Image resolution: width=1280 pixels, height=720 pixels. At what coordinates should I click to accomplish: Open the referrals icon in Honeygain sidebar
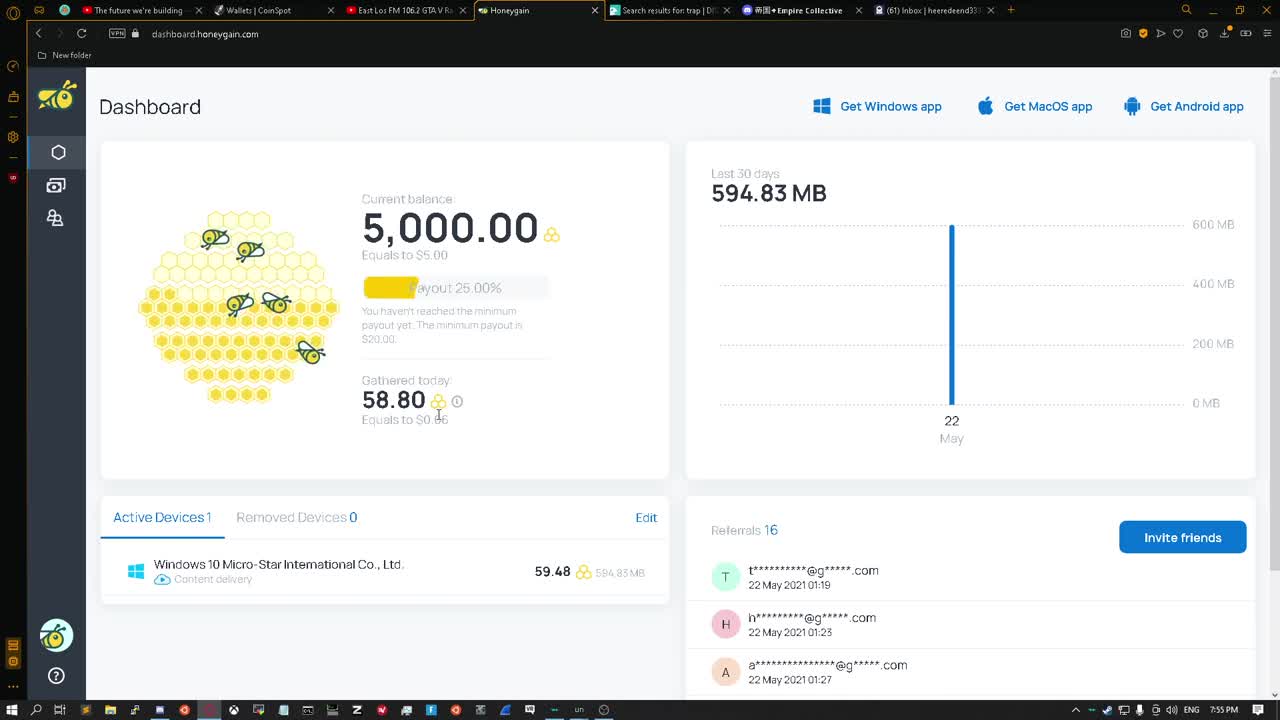pyautogui.click(x=55, y=218)
